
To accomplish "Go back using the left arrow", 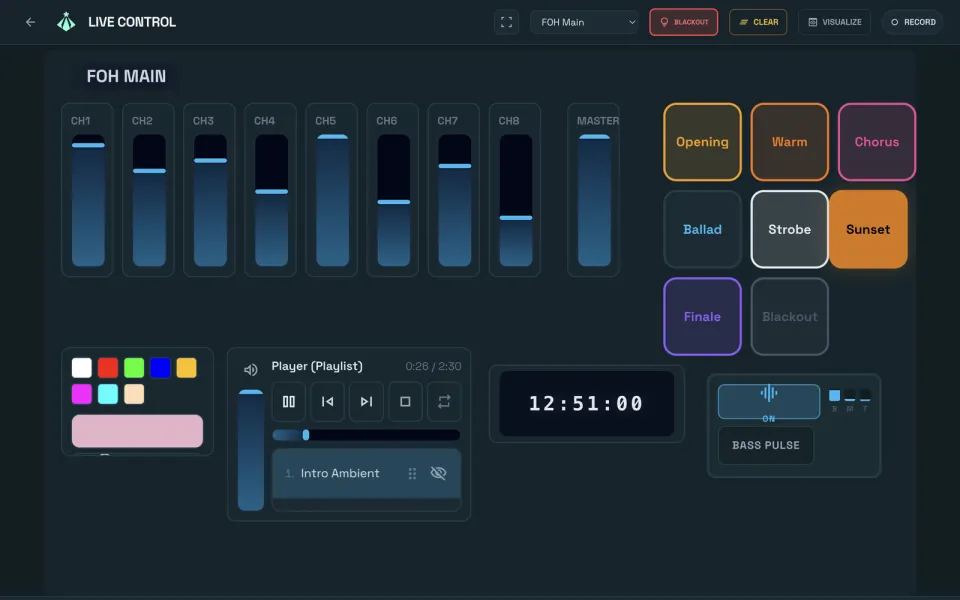I will click(30, 22).
